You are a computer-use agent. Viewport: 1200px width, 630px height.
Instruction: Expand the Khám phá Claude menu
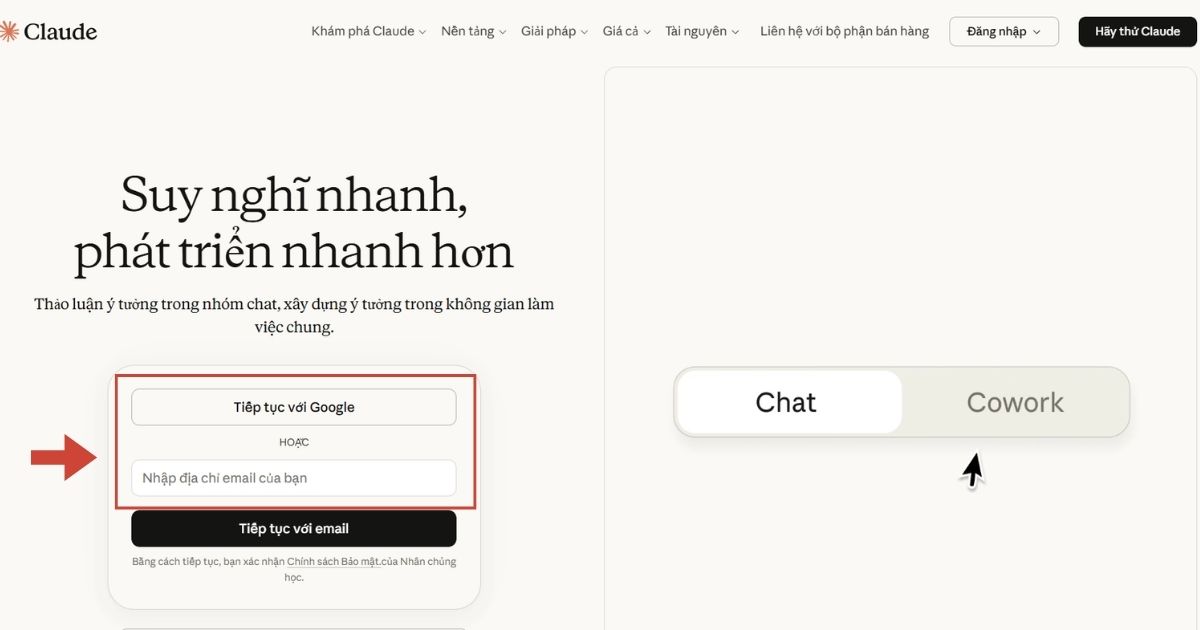(369, 31)
